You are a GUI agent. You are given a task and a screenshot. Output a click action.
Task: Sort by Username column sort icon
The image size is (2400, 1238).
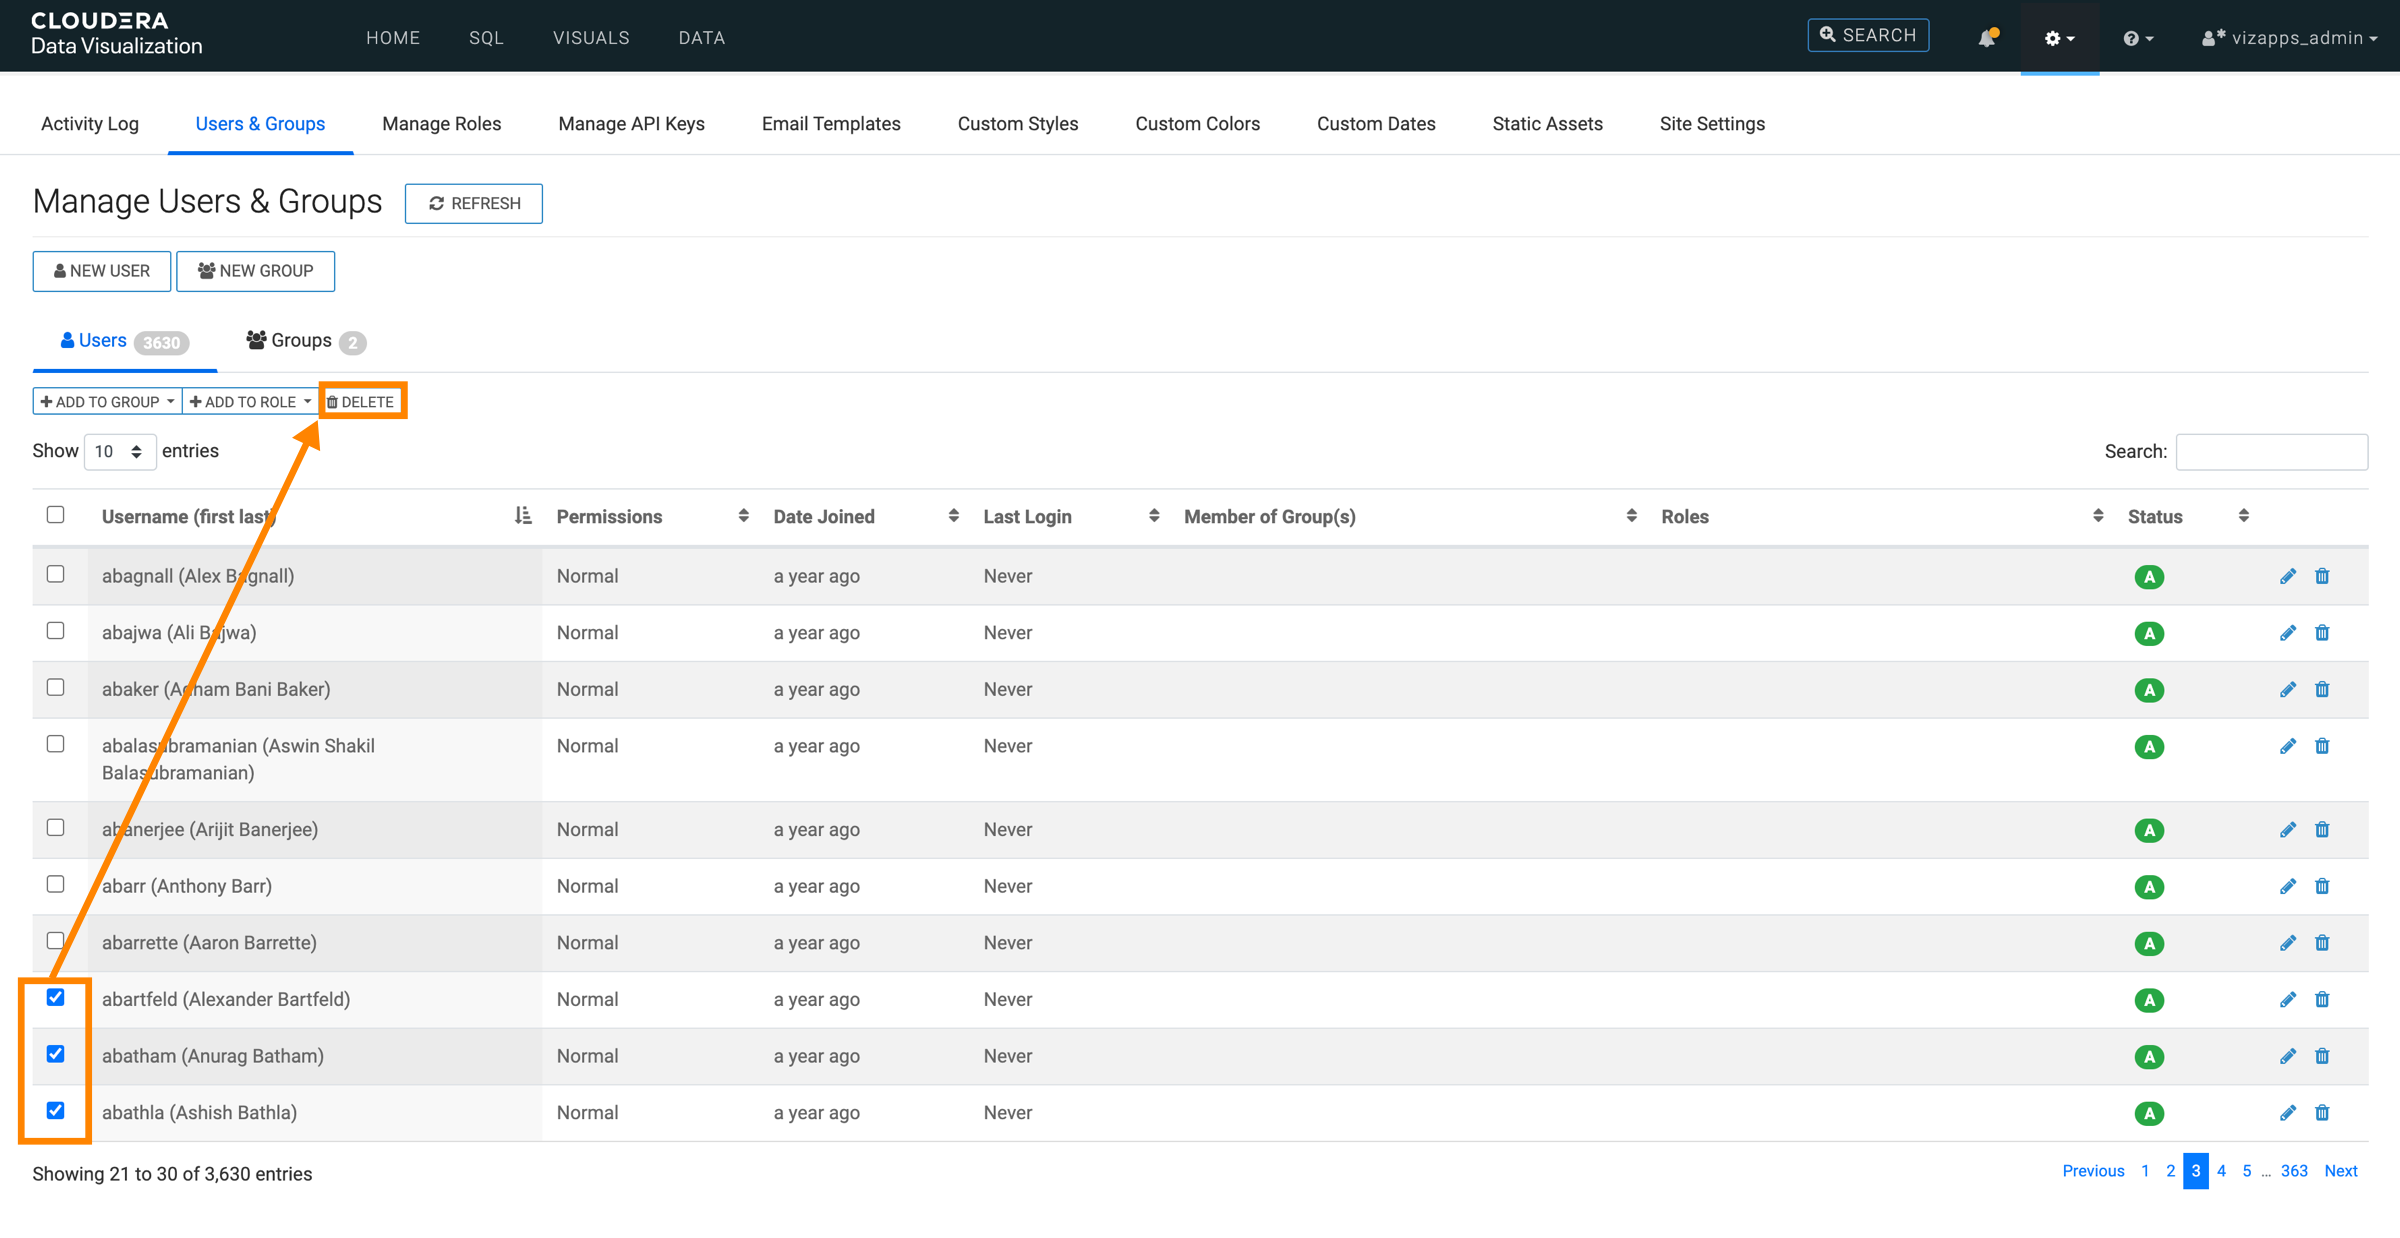[x=523, y=516]
